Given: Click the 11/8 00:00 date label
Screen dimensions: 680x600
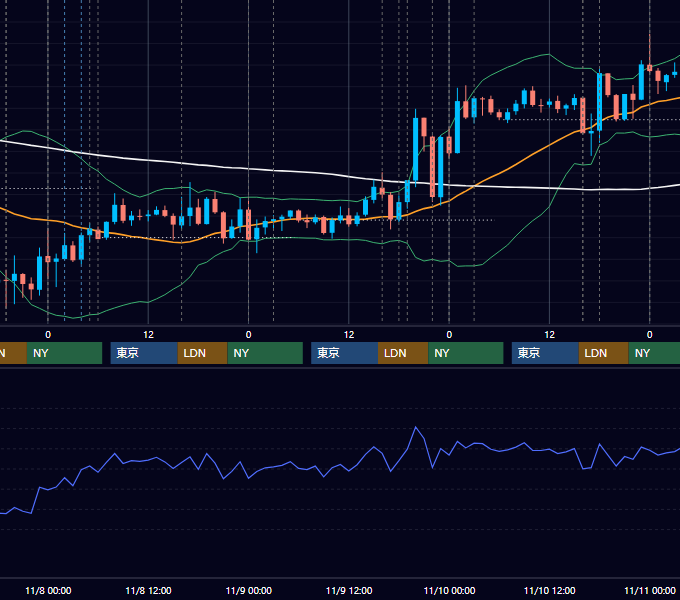Looking at the screenshot, I should coord(48,590).
